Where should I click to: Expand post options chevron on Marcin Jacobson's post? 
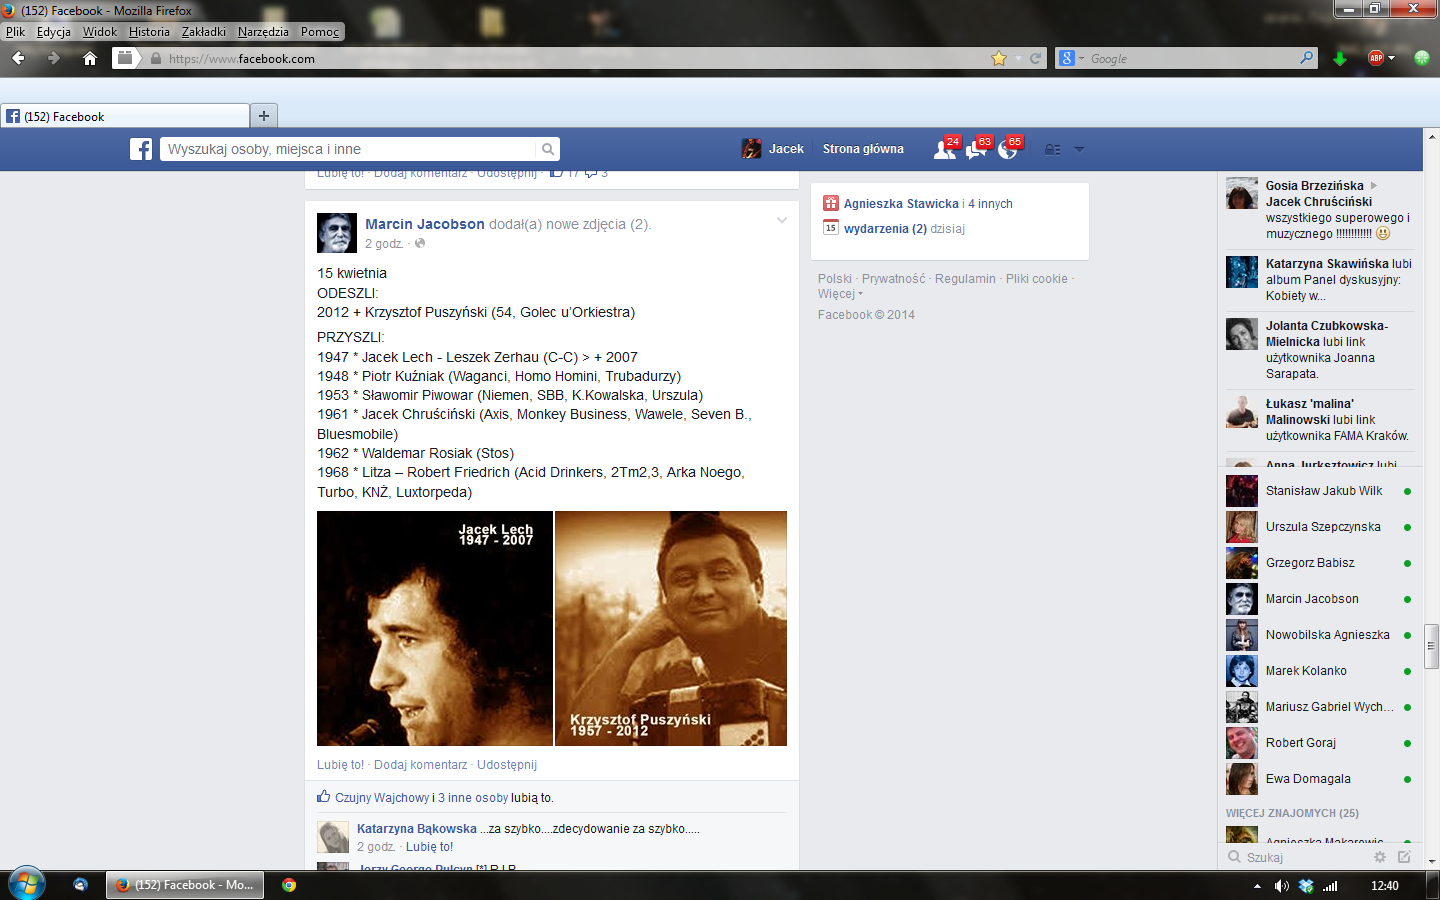[x=782, y=221]
